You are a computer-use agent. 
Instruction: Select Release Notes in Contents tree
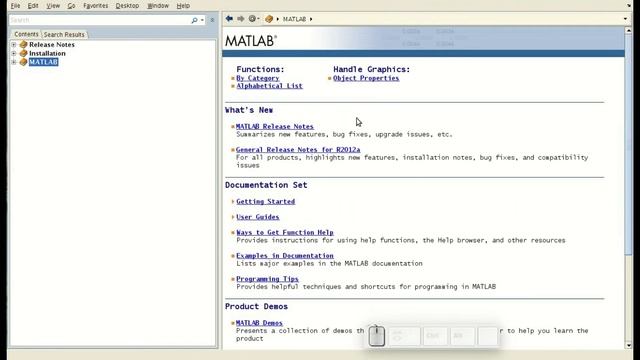52,44
